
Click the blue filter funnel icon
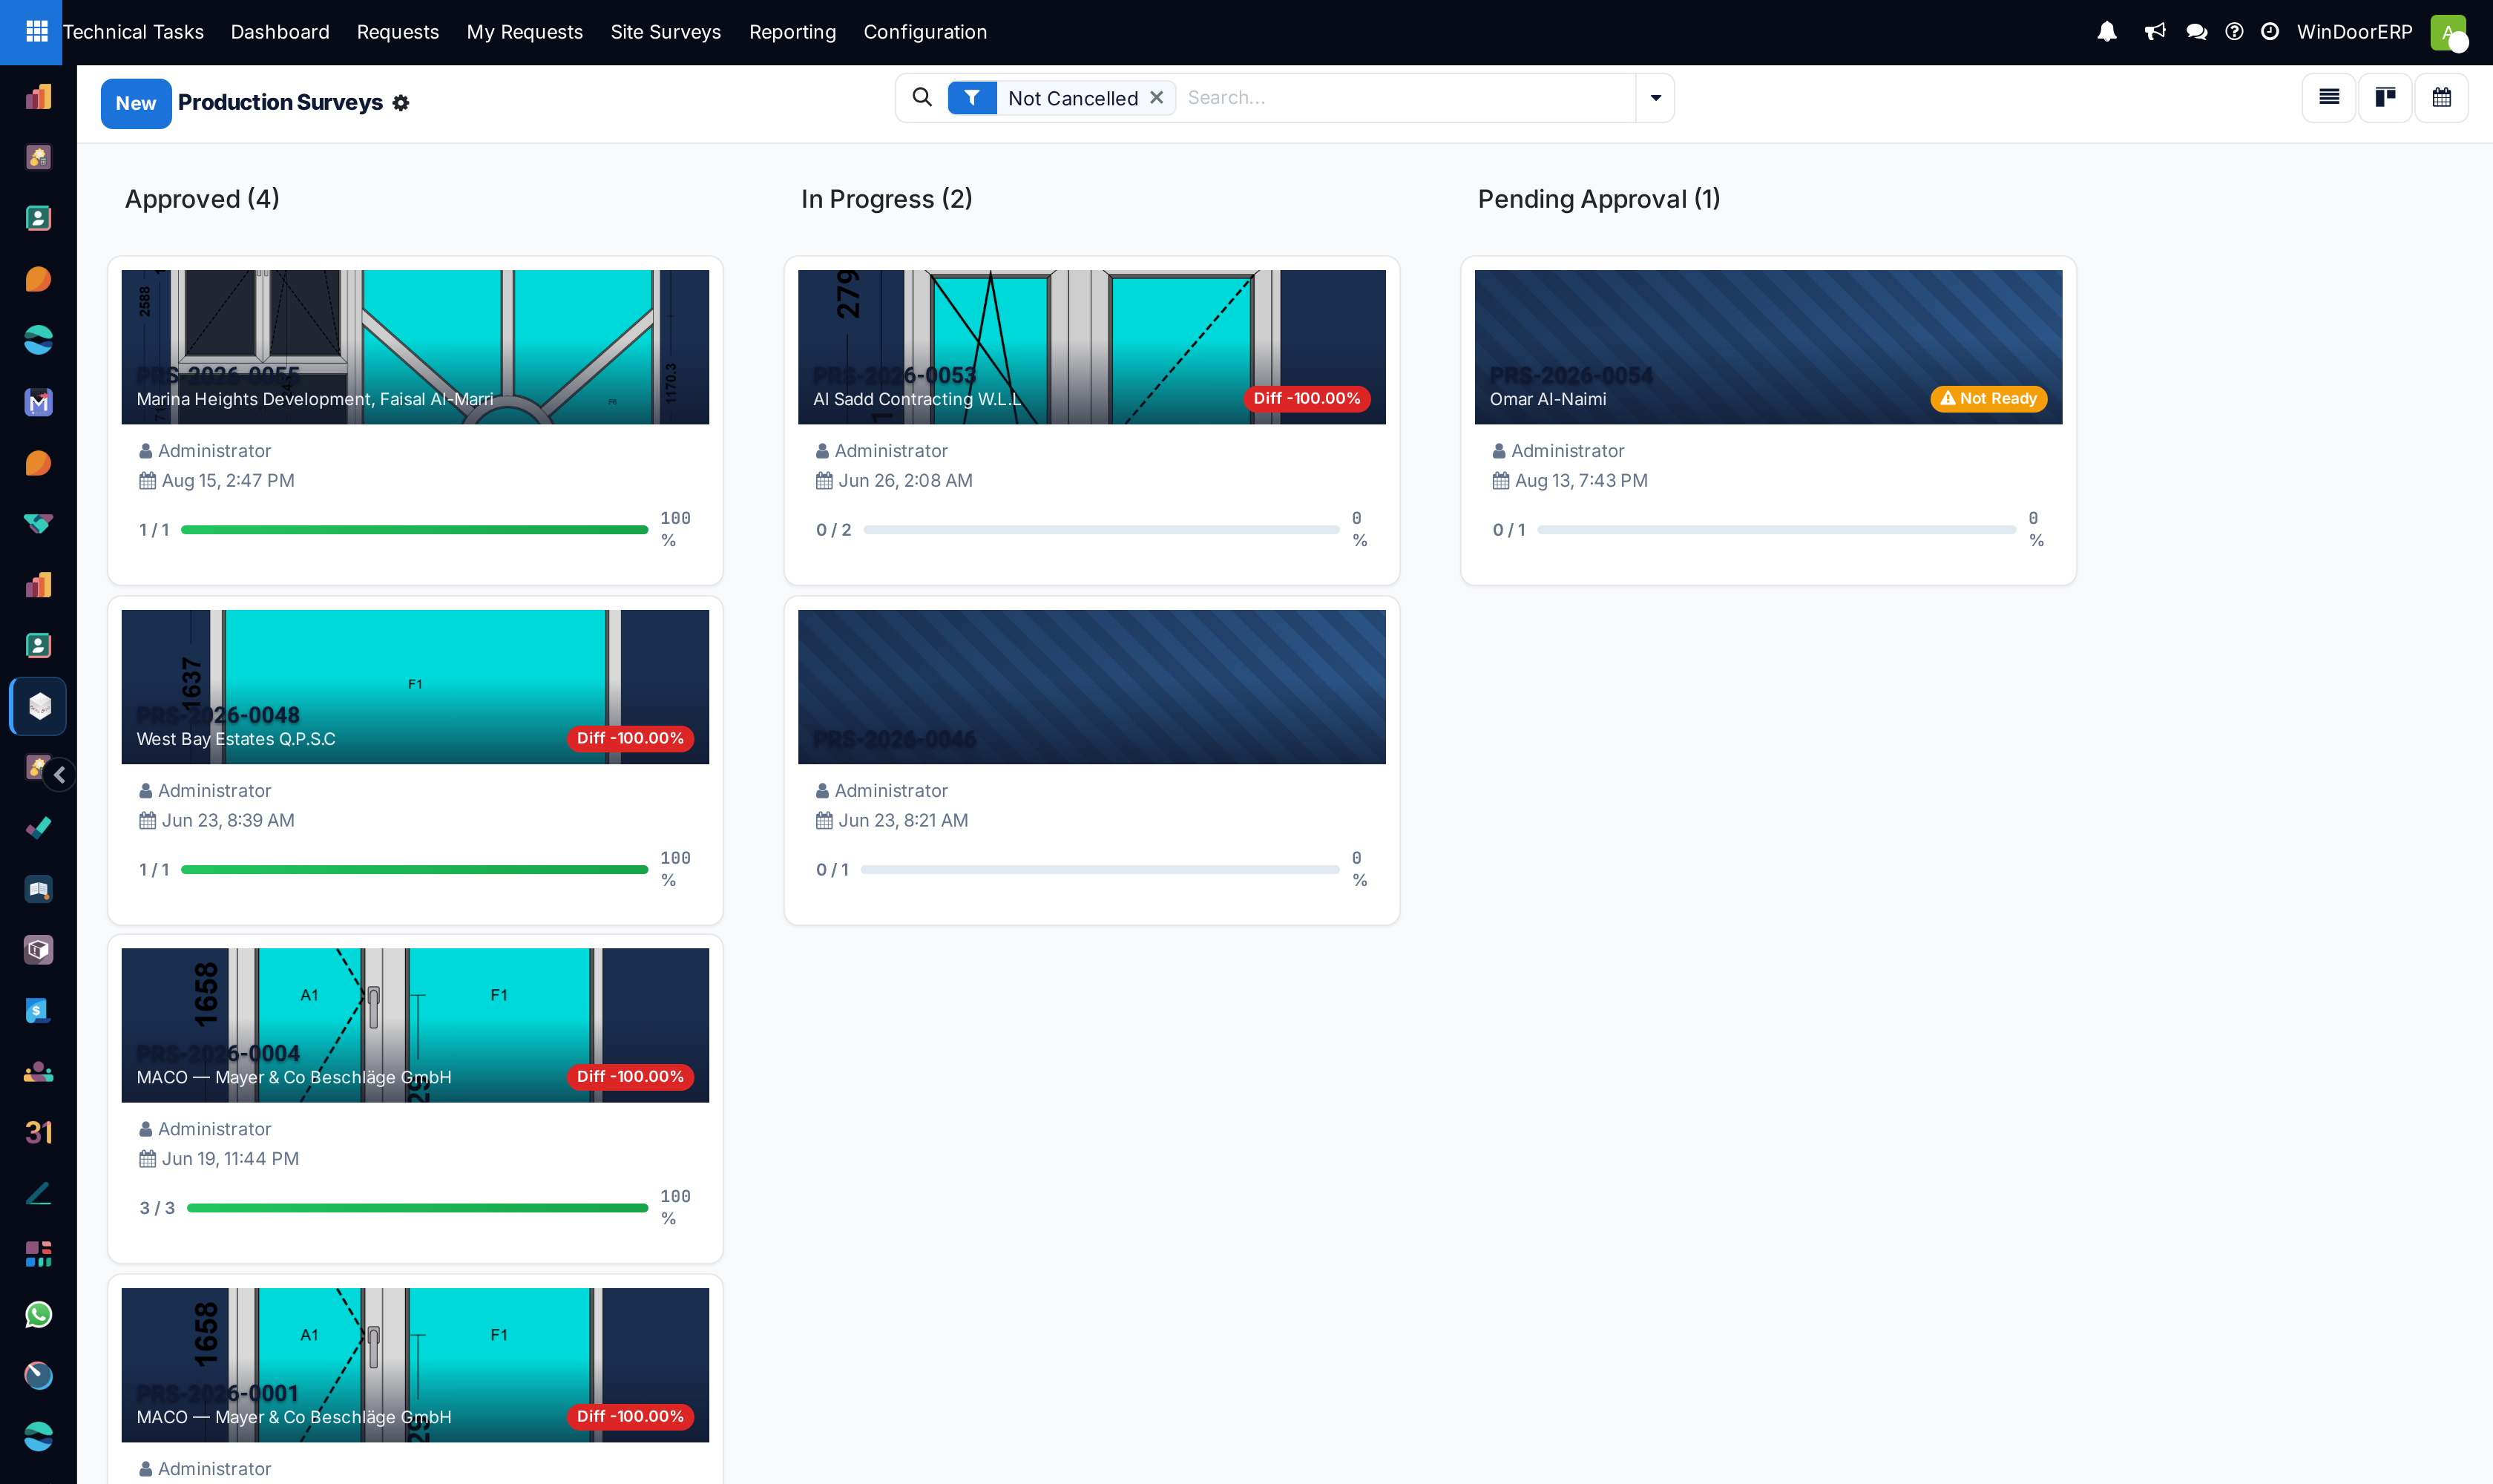(x=971, y=98)
